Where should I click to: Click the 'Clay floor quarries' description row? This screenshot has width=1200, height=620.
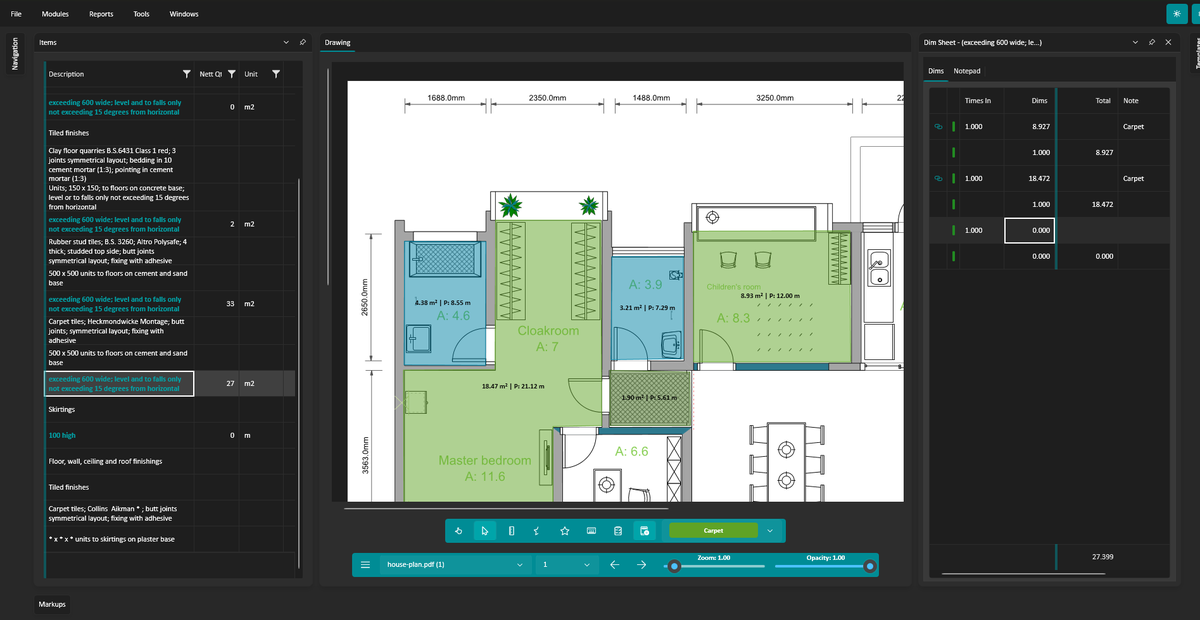pos(120,164)
